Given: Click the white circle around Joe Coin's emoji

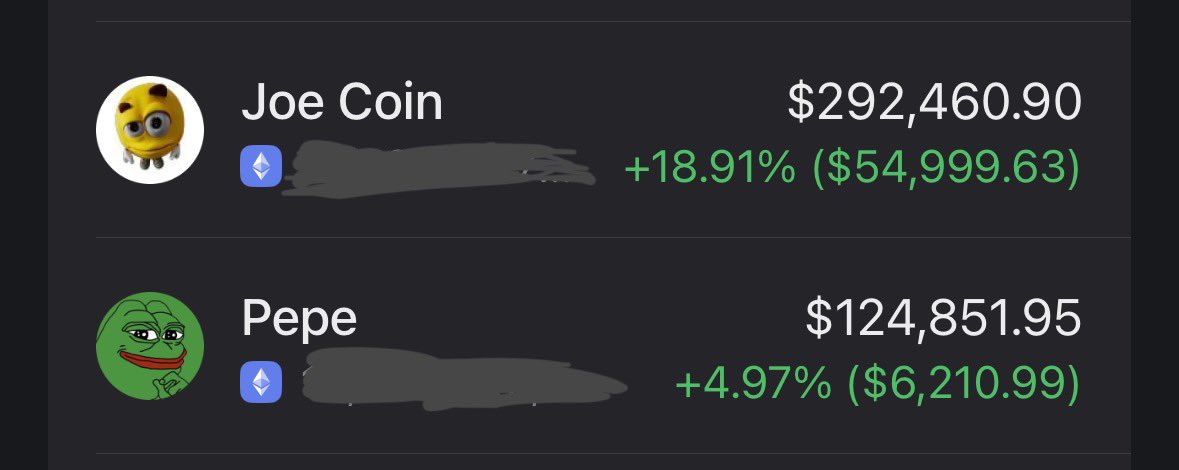Looking at the screenshot, I should pos(150,129).
